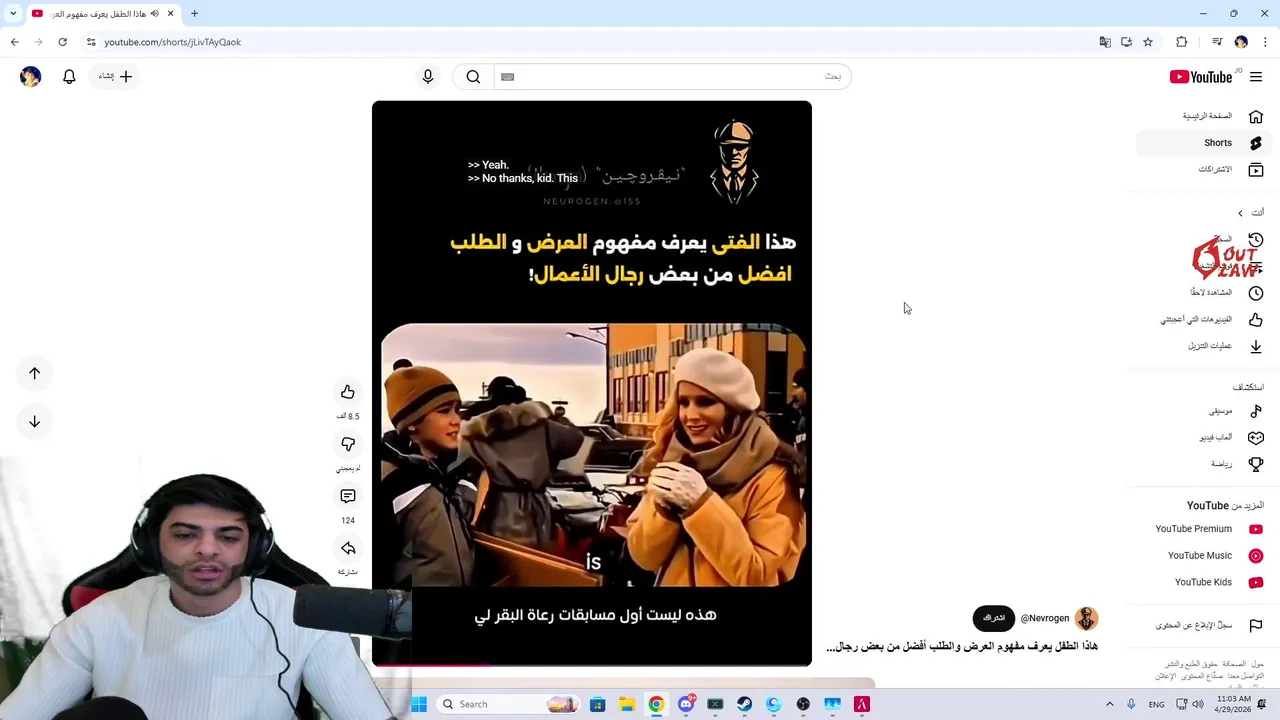
Task: Click the YouTube search magnifier button
Action: [473, 77]
